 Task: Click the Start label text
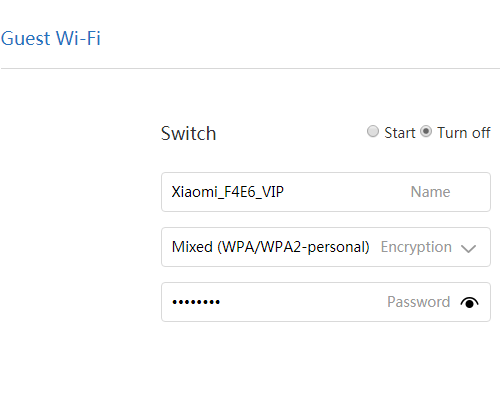(400, 133)
